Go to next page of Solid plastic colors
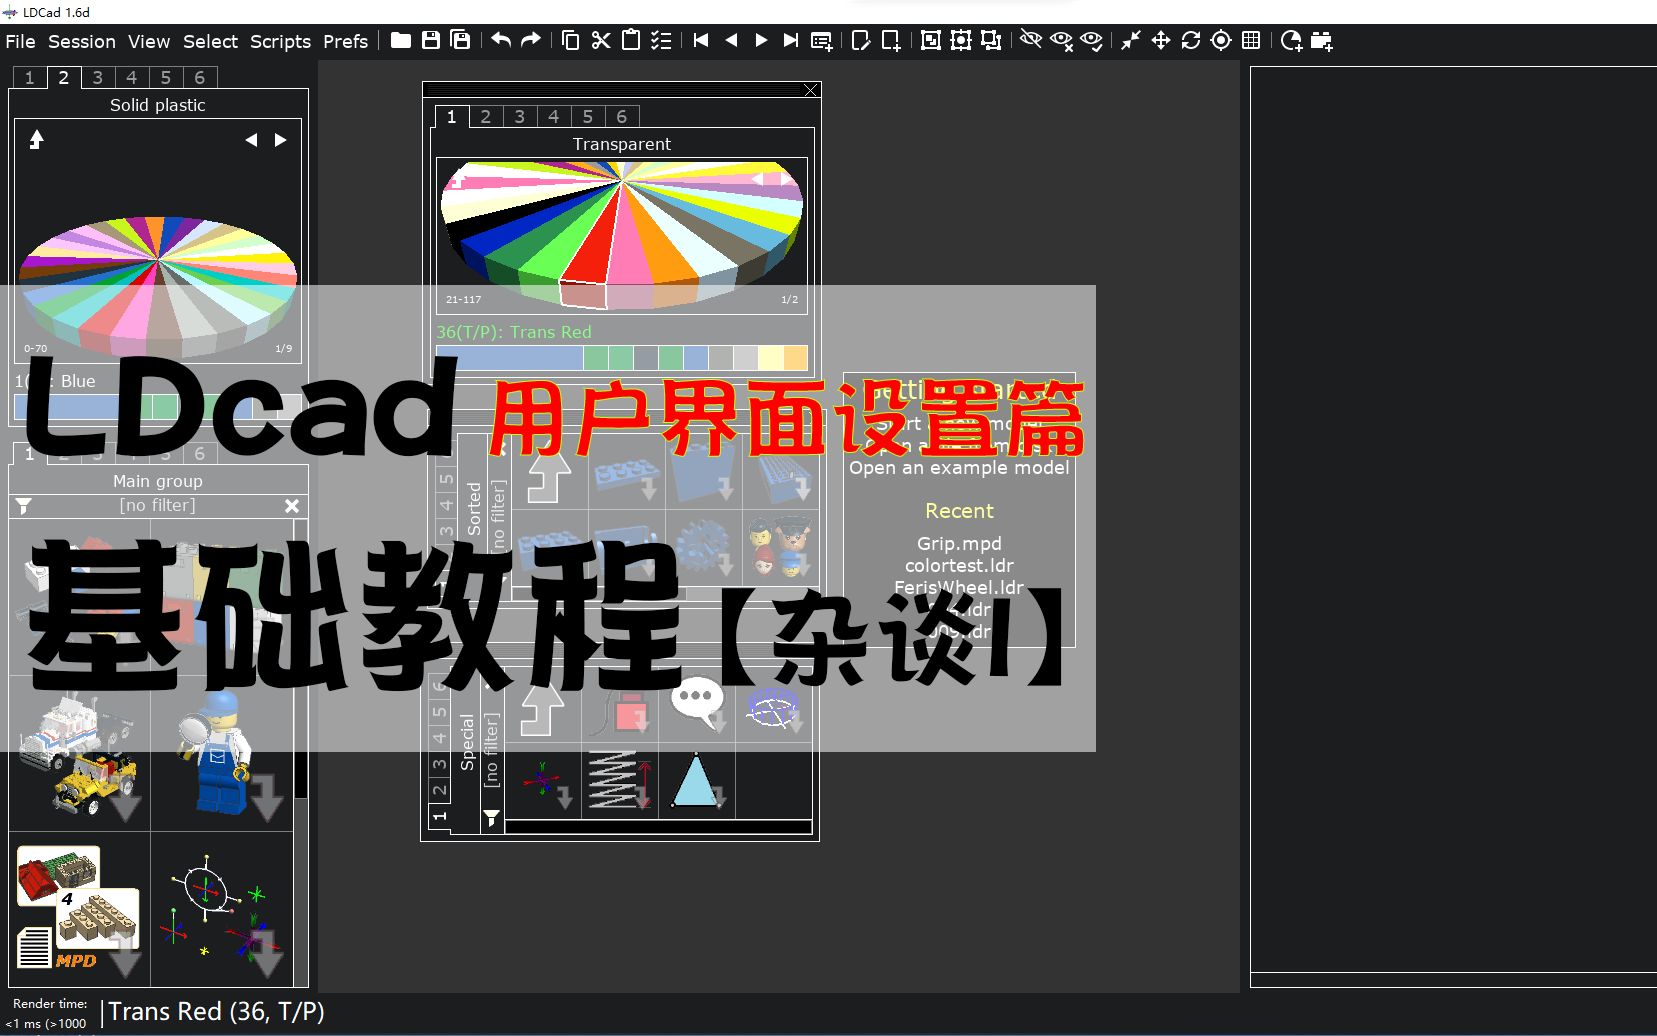 tap(281, 140)
